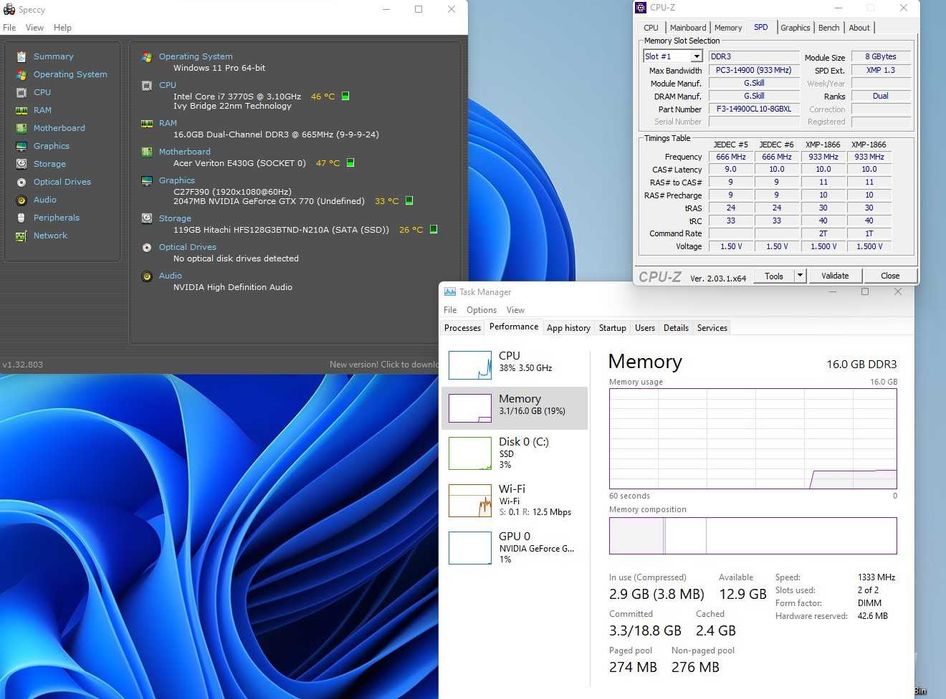946x699 pixels.
Task: Click the Operating System sidebar icon in Speccy
Action: 22,75
